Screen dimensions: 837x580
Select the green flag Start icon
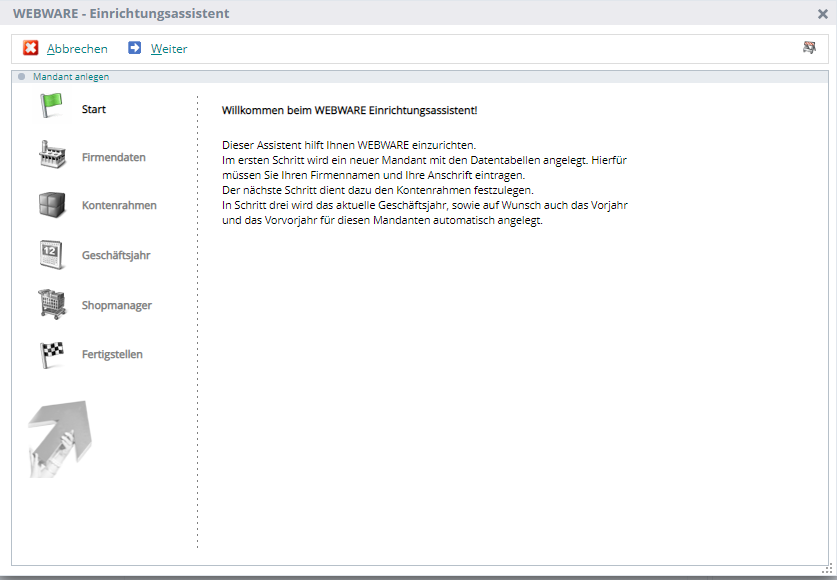tap(51, 106)
